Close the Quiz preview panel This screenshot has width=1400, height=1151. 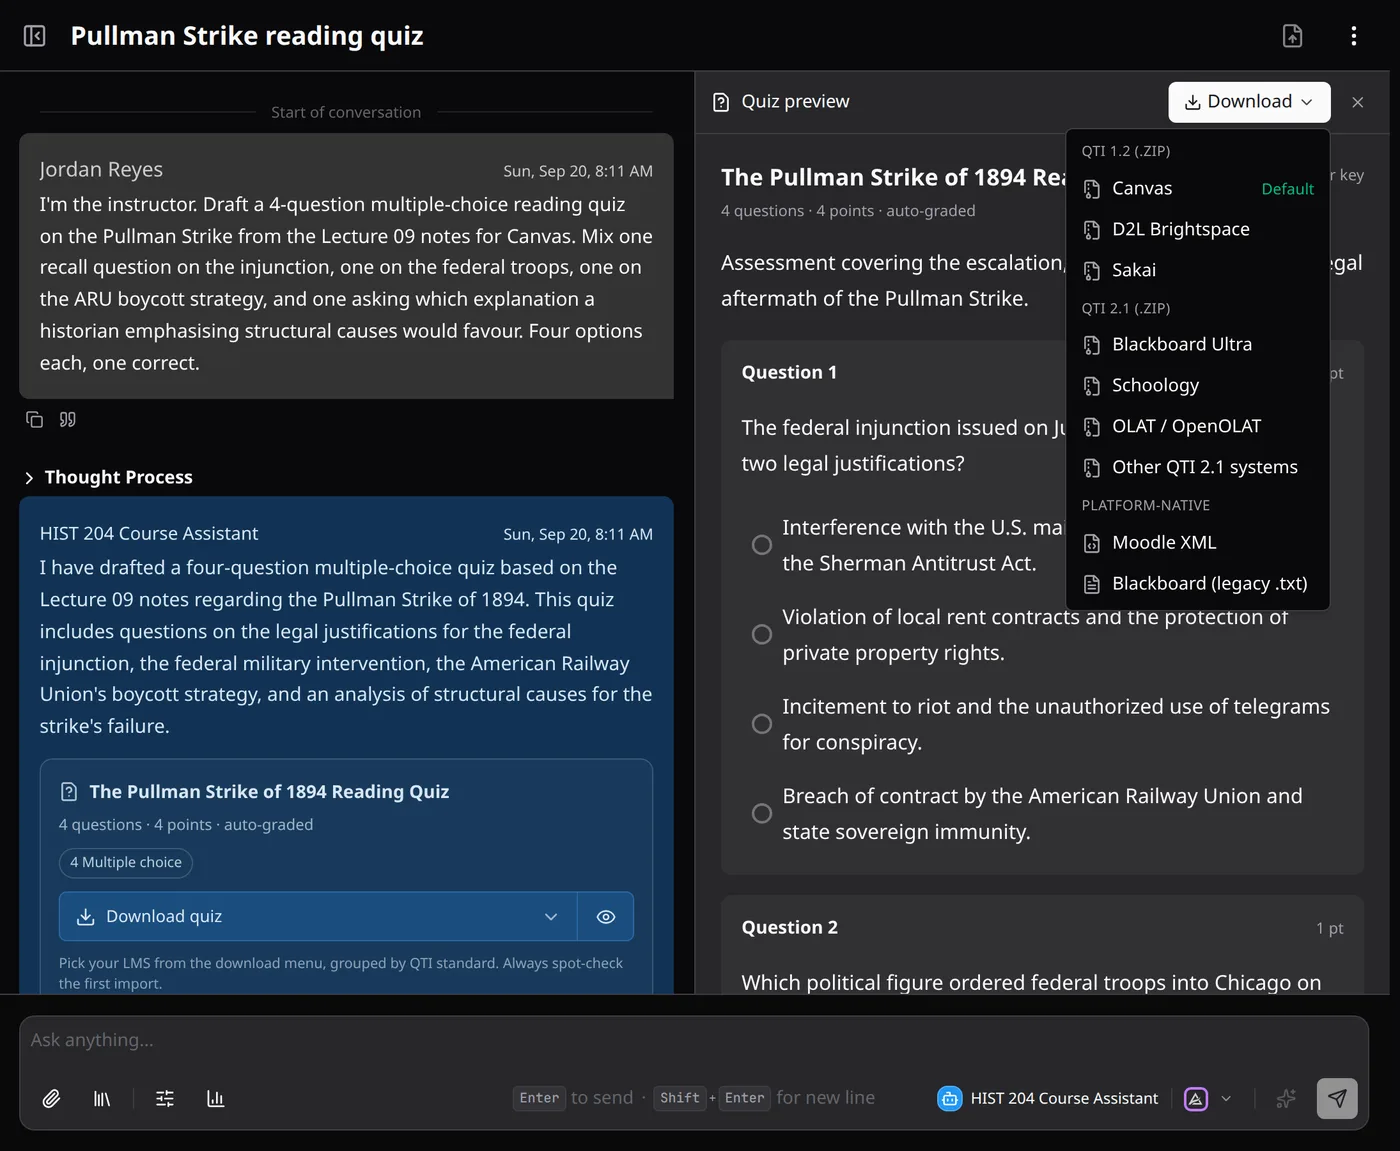coord(1357,102)
